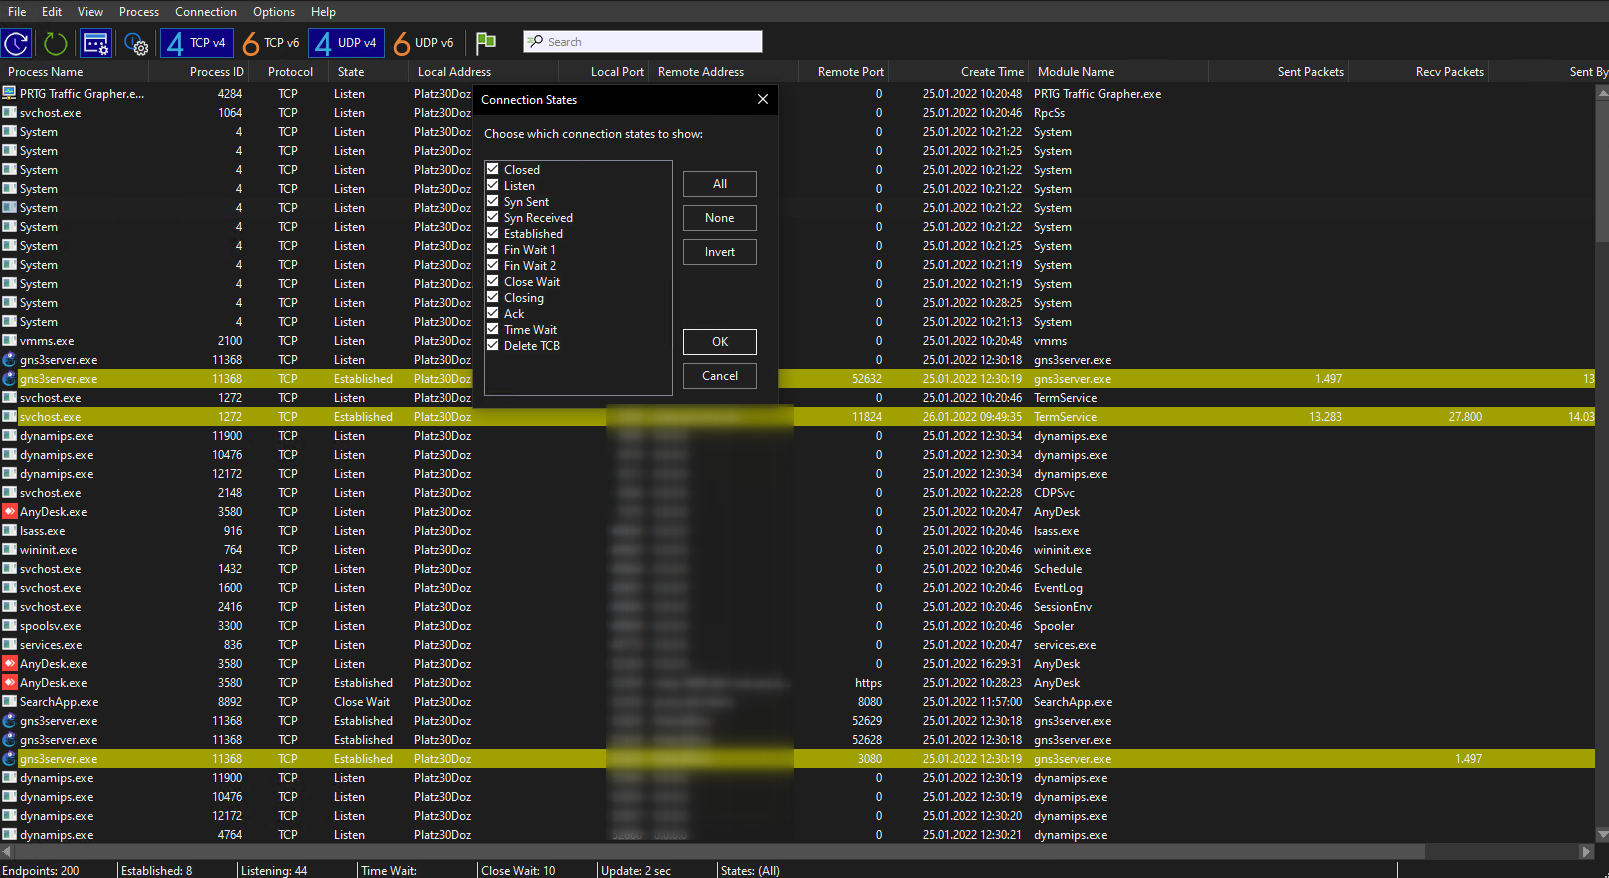Click wininit.exe process icon
Image resolution: width=1609 pixels, height=878 pixels.
tap(9, 549)
